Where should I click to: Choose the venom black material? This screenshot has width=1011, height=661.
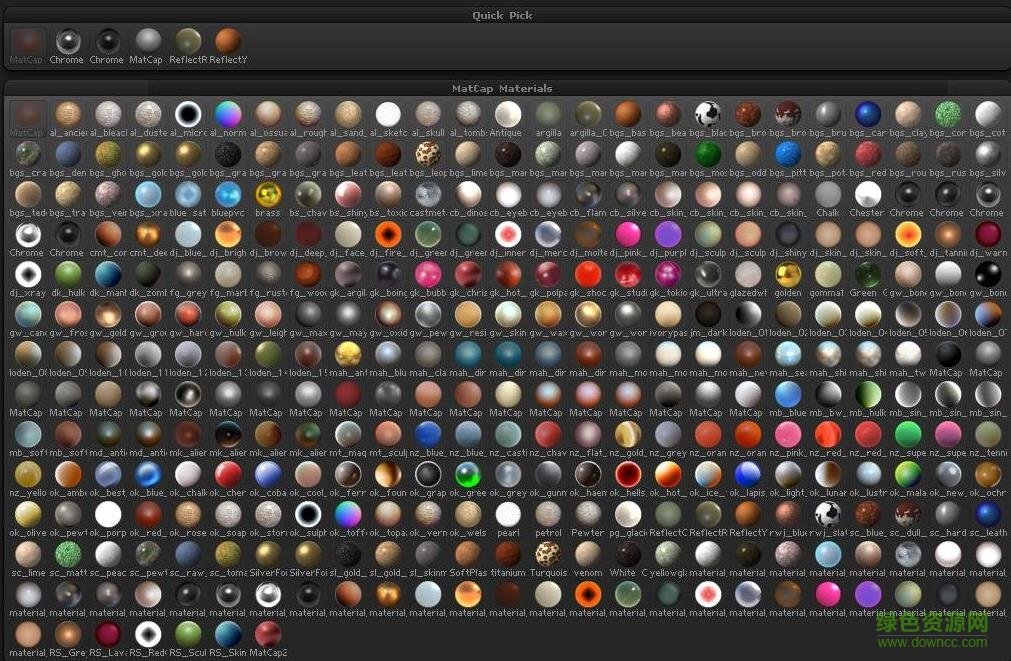(x=588, y=555)
